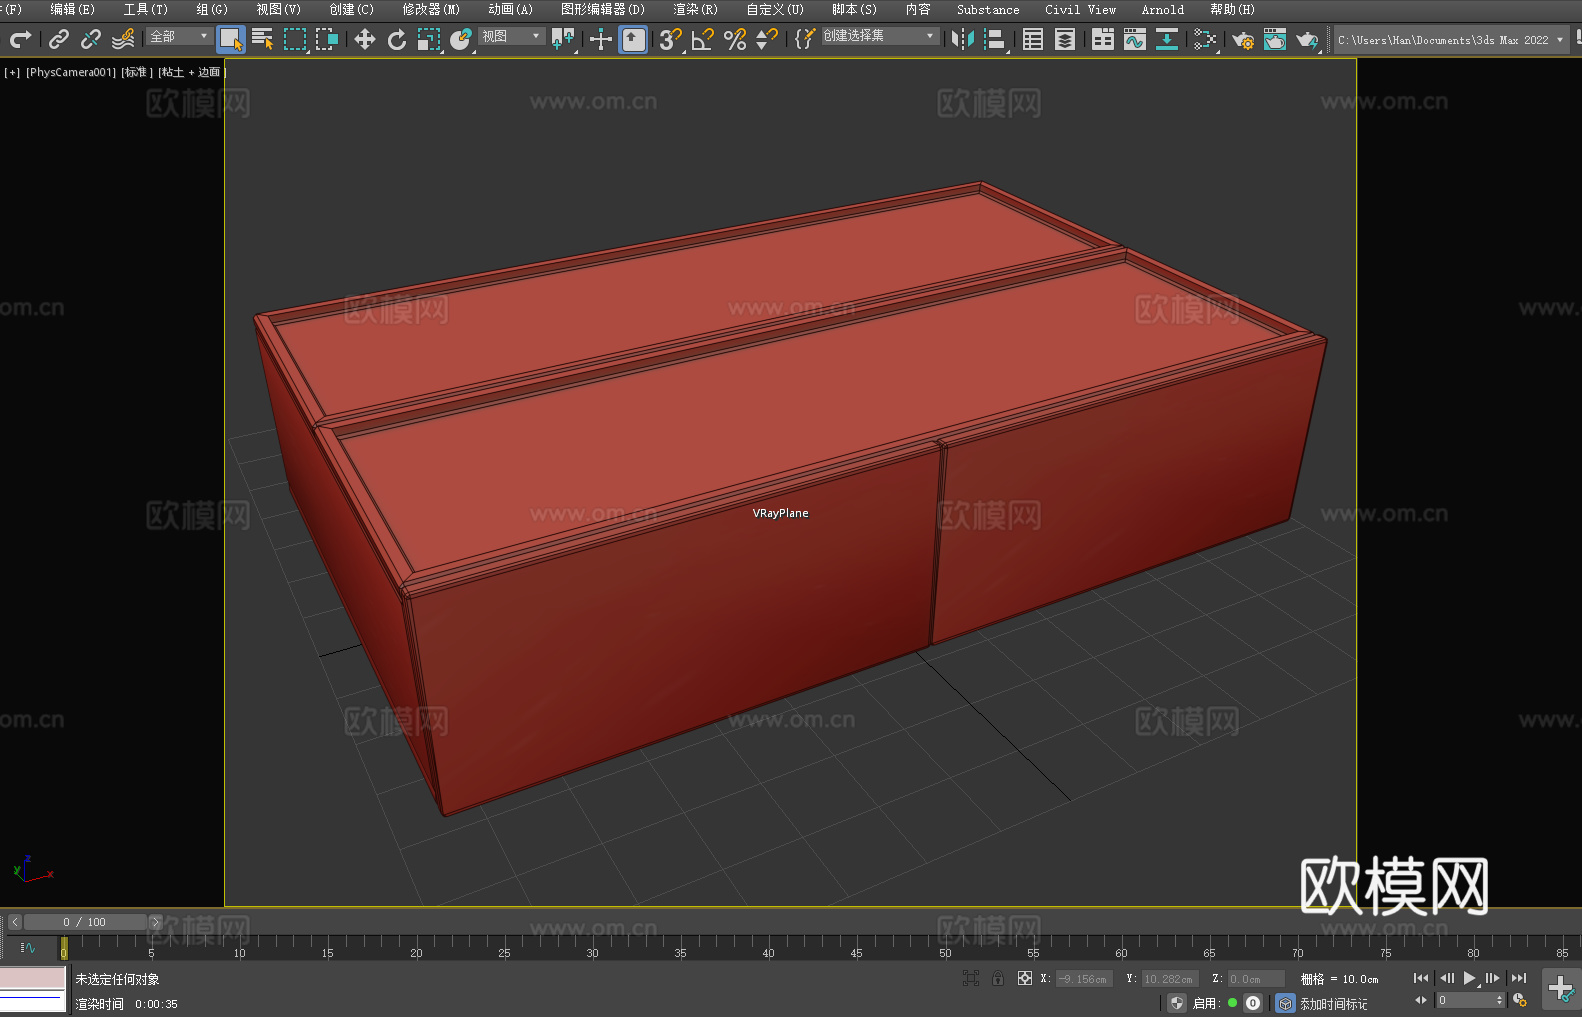This screenshot has height=1017, width=1582.
Task: Open Render Setup teapot icon
Action: click(x=1242, y=39)
